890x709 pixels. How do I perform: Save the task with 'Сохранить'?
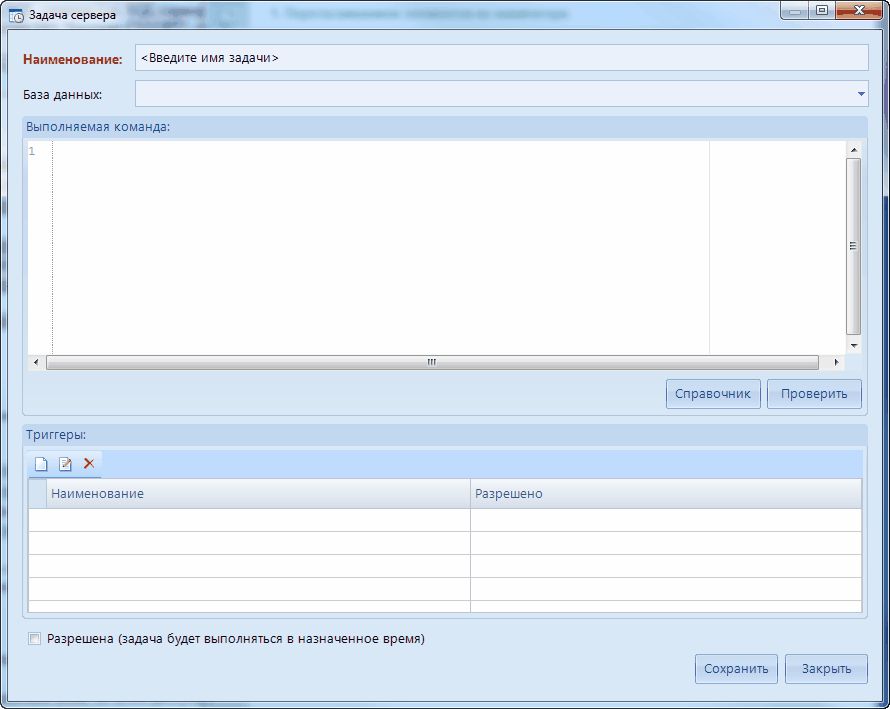point(736,669)
